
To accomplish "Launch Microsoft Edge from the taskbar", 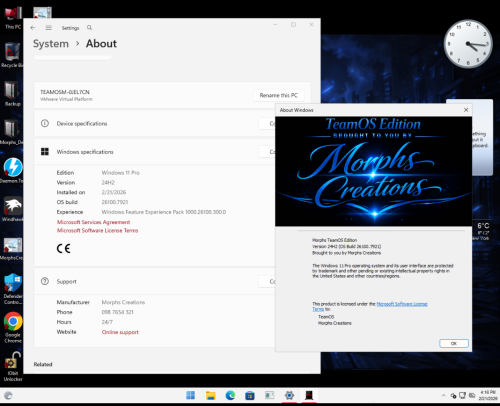I will [230, 396].
